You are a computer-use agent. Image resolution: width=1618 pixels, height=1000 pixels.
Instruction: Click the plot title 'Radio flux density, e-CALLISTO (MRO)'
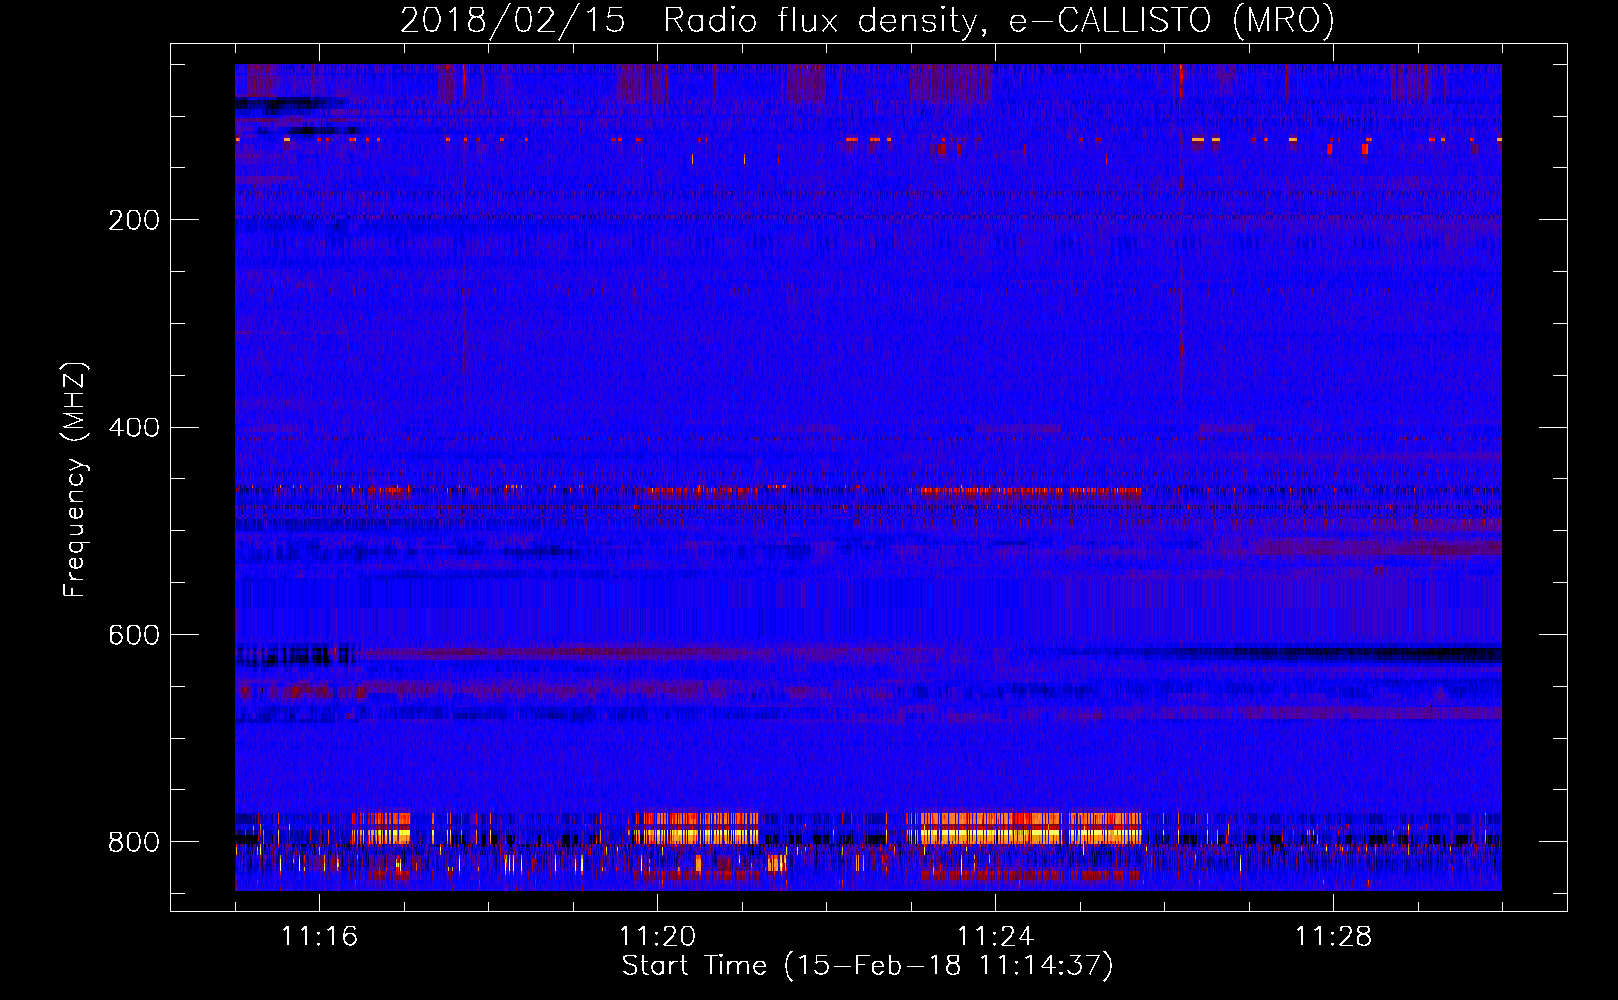(x=999, y=21)
